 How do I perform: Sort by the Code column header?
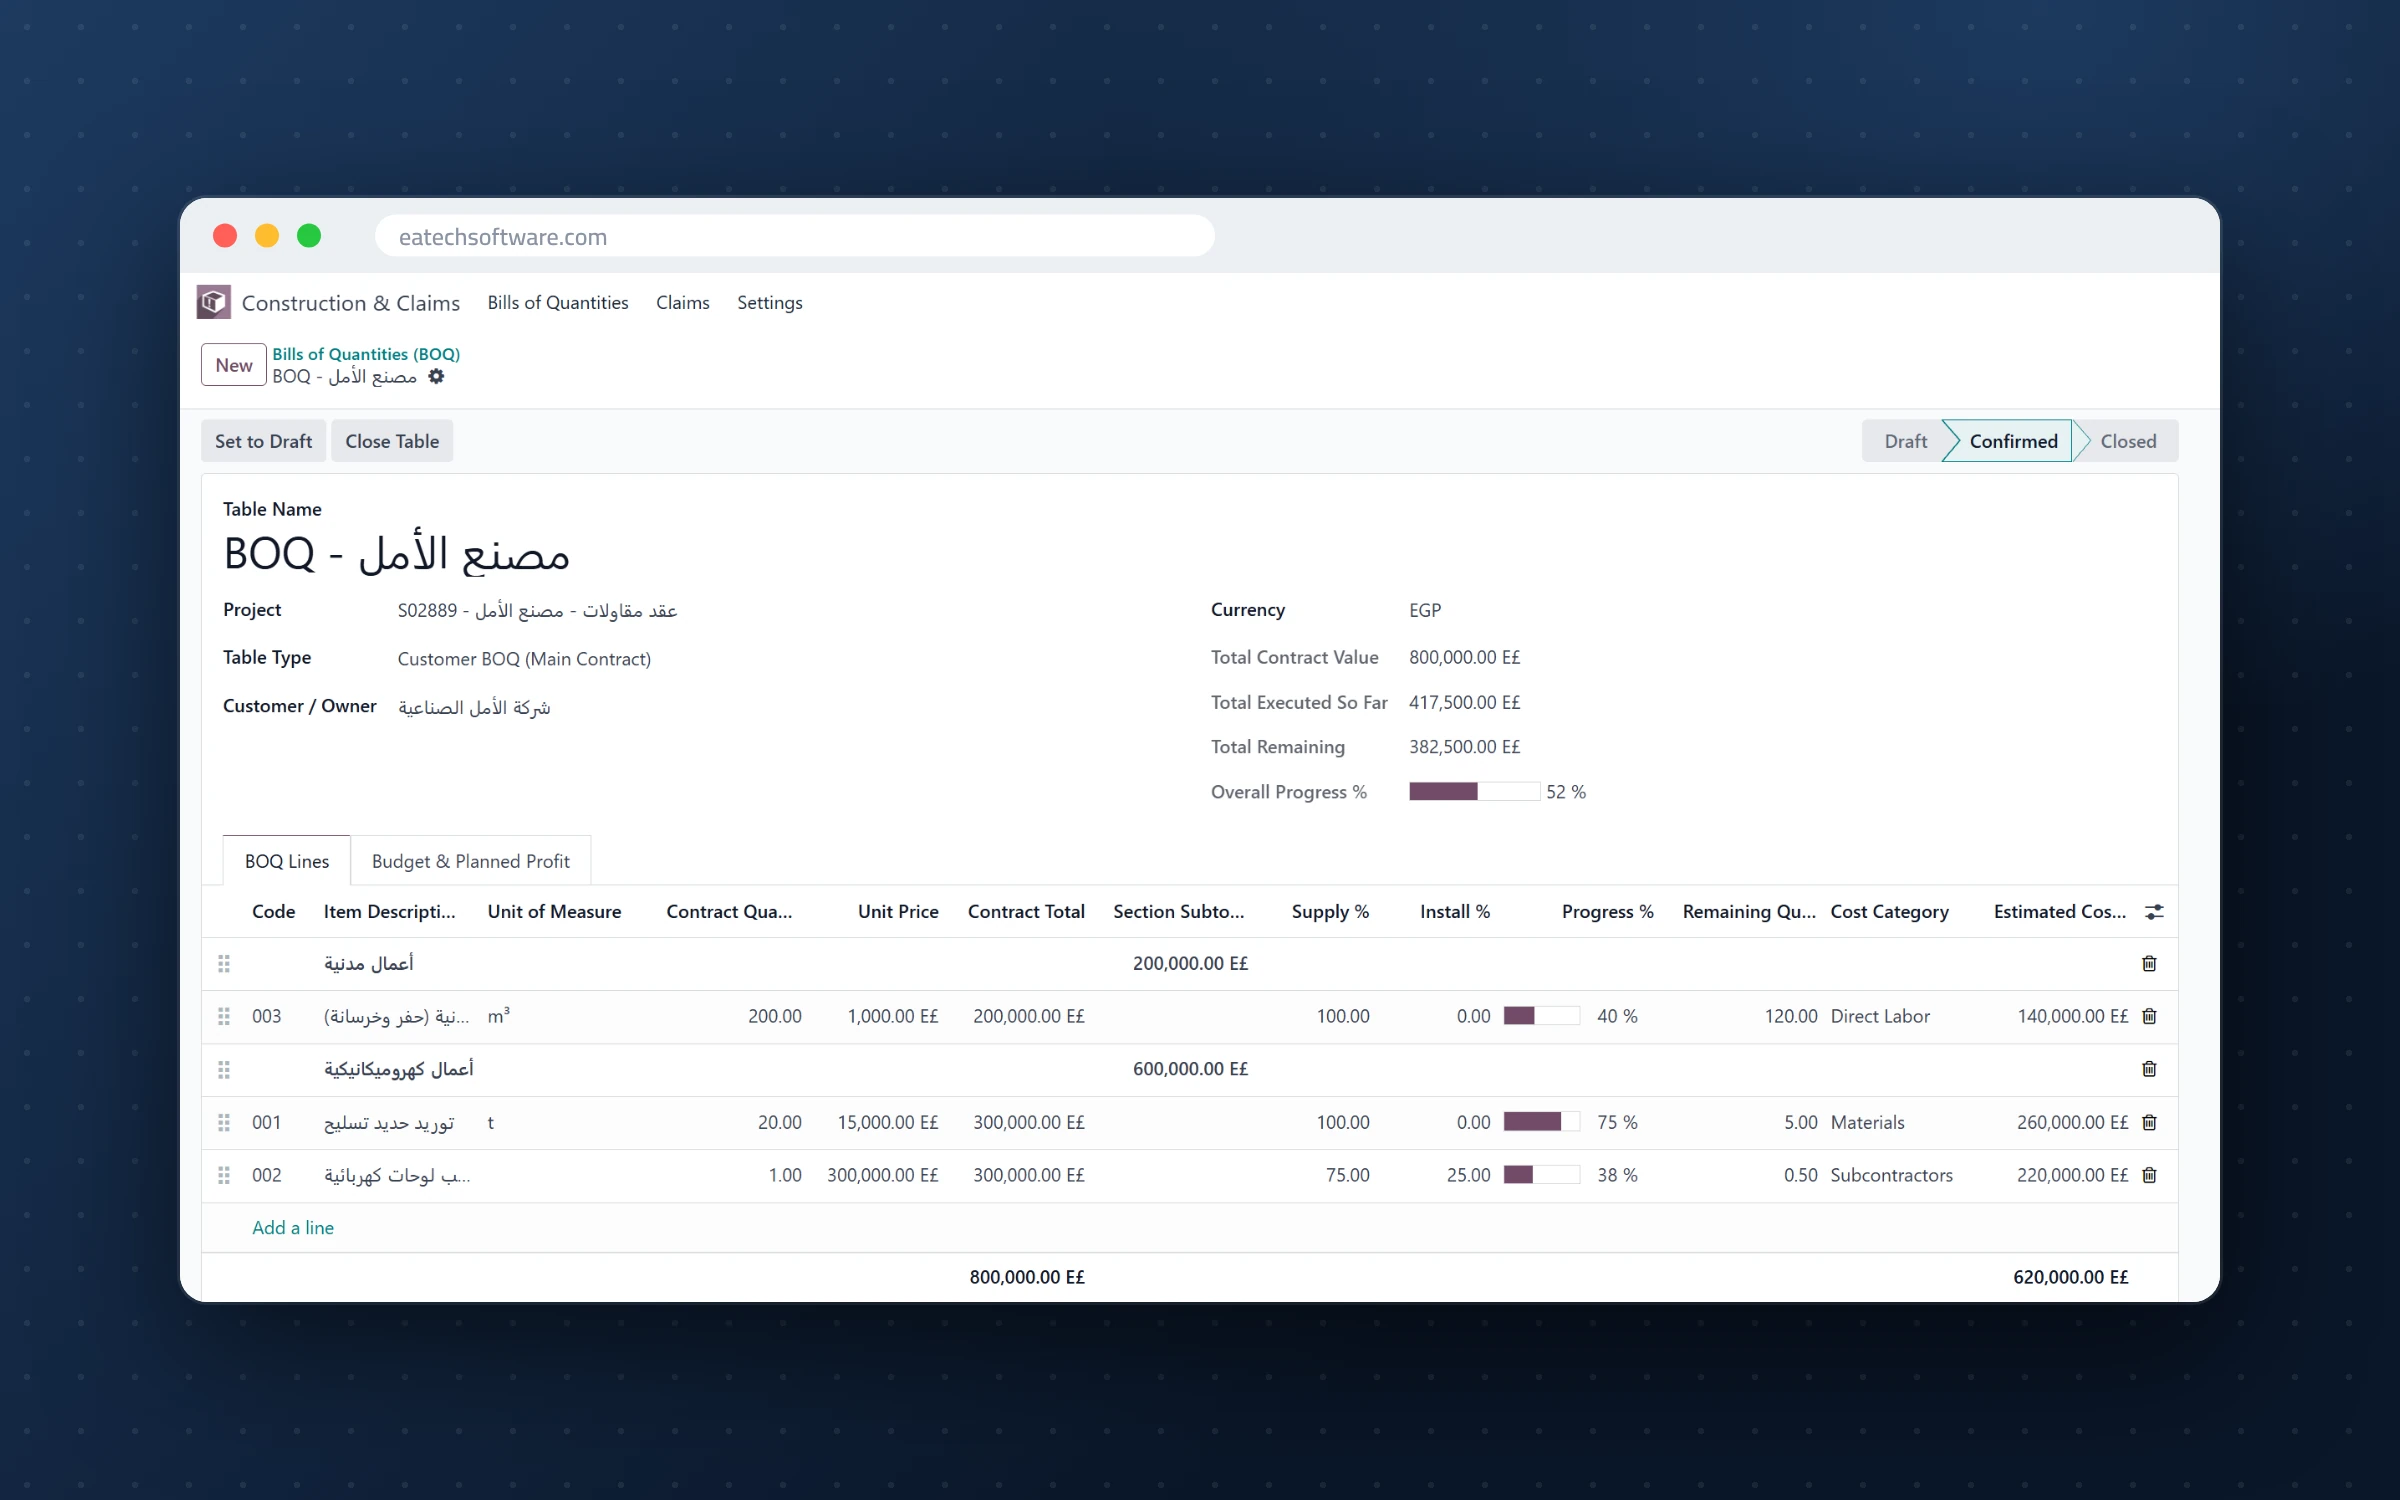pos(273,912)
